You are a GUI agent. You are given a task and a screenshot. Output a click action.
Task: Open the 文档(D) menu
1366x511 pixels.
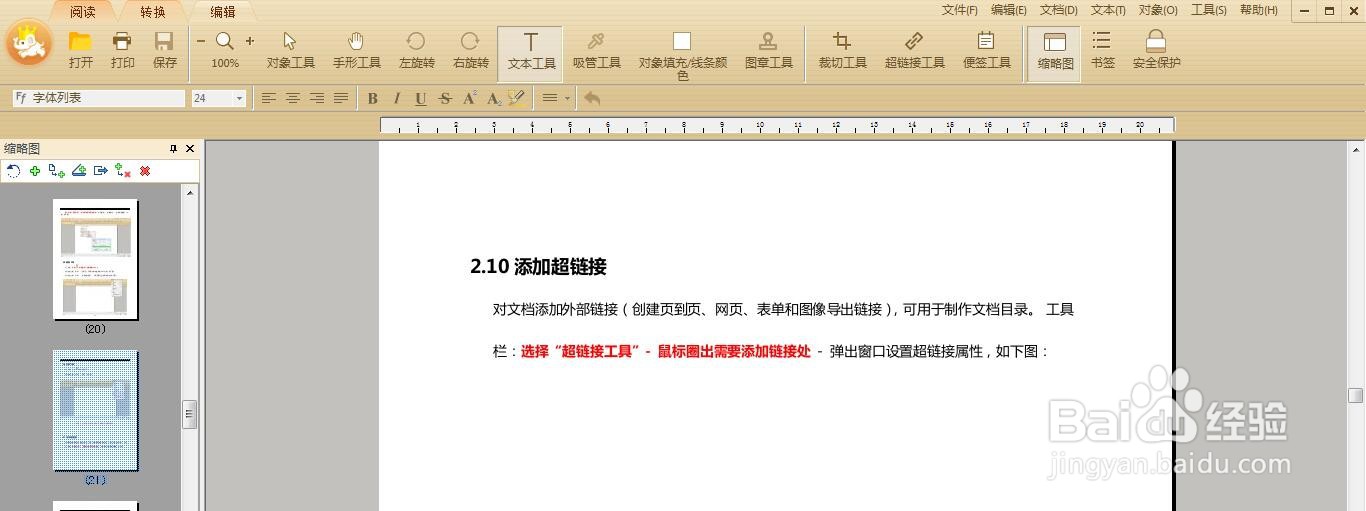[x=1058, y=10]
